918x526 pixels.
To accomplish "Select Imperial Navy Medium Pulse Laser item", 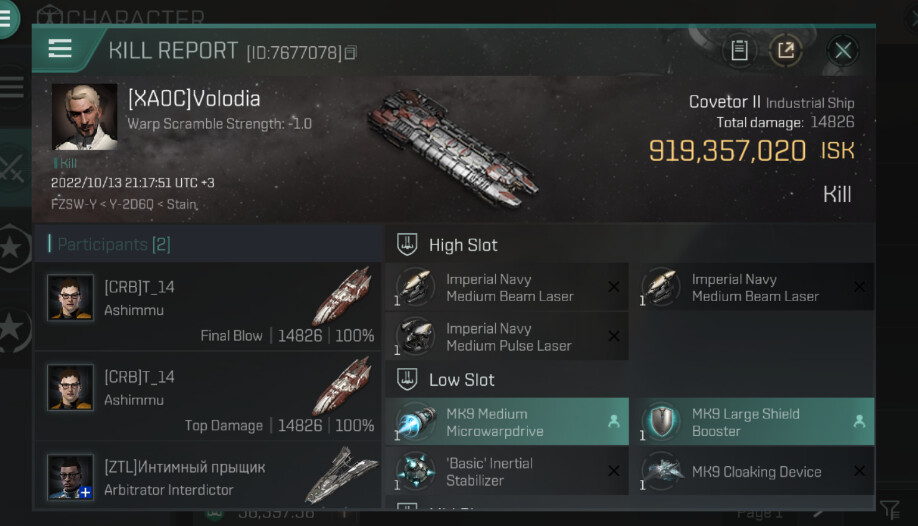I will (507, 336).
